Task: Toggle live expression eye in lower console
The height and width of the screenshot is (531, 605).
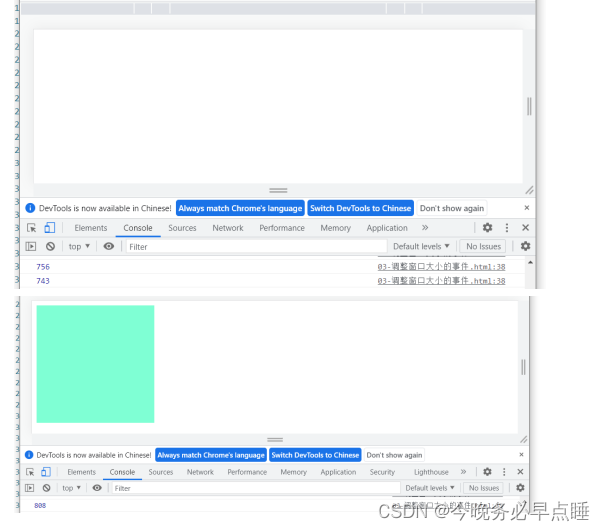Action: click(x=97, y=488)
